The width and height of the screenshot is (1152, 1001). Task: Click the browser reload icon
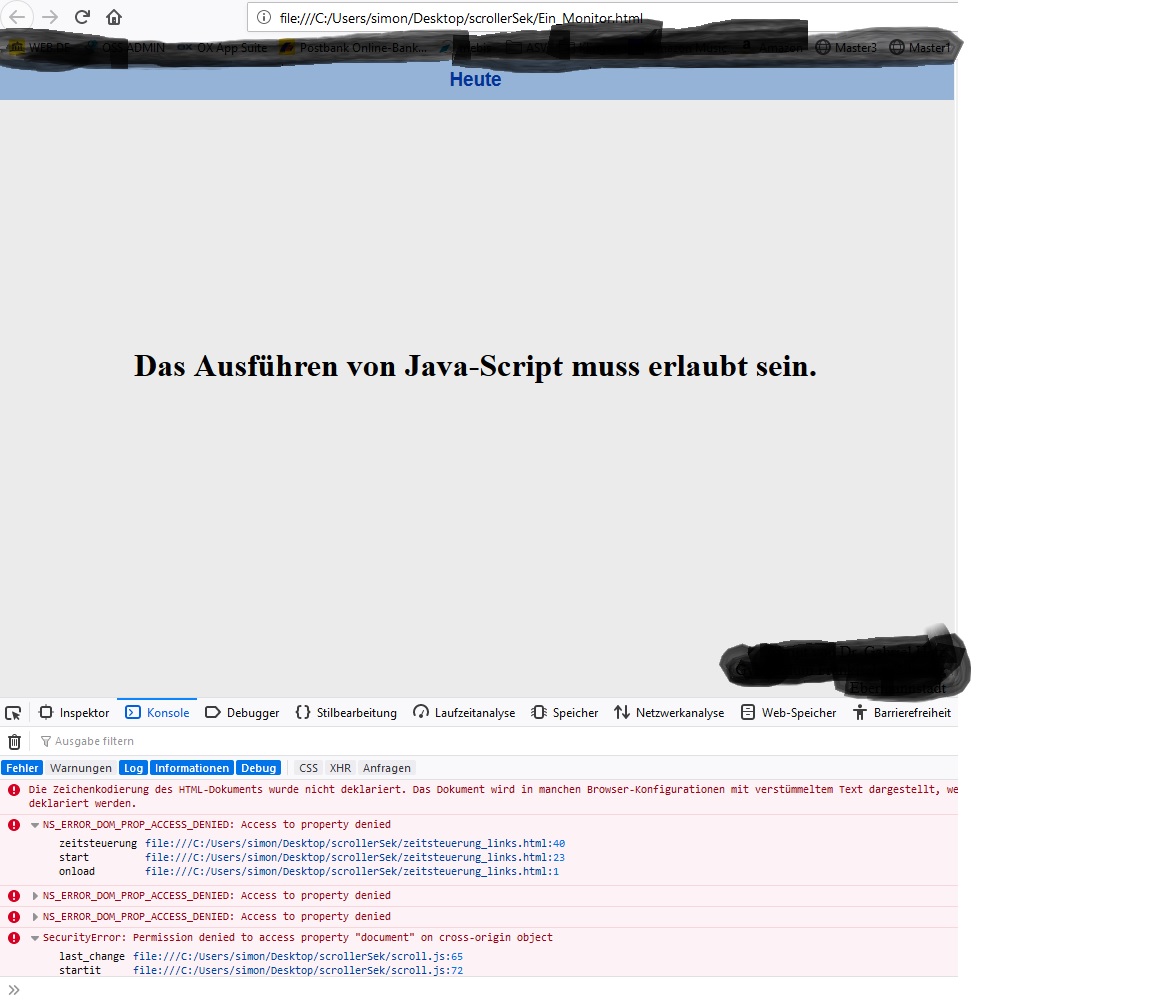(x=82, y=17)
